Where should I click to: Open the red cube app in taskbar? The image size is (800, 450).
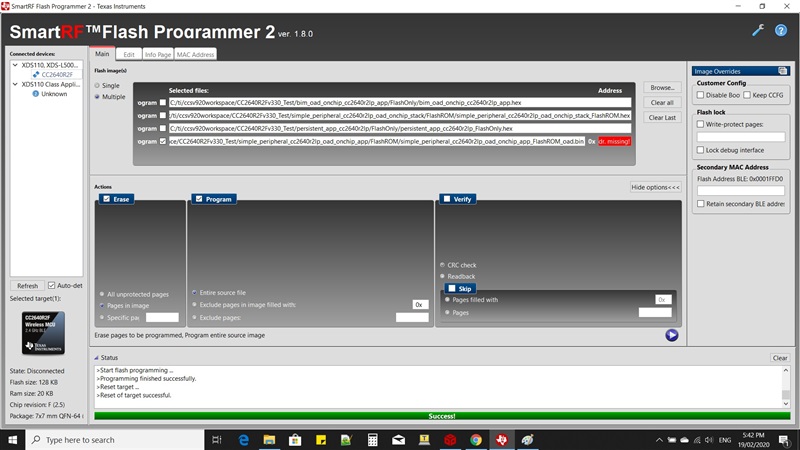pyautogui.click(x=450, y=440)
